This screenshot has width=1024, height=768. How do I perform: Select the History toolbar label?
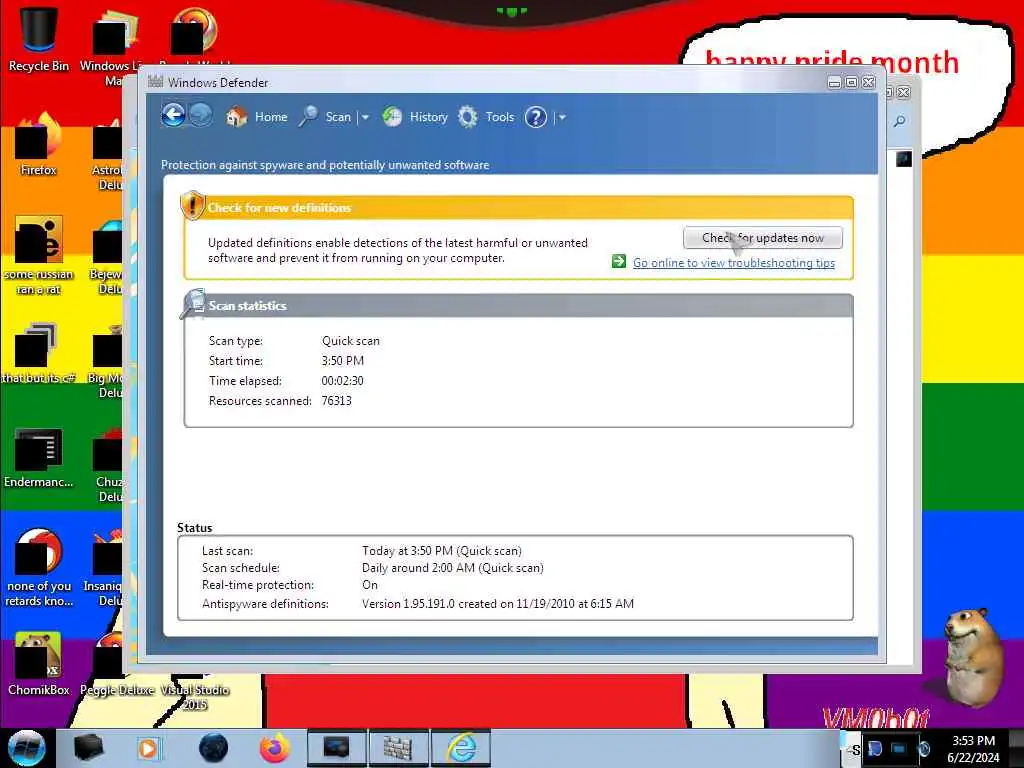(x=428, y=117)
